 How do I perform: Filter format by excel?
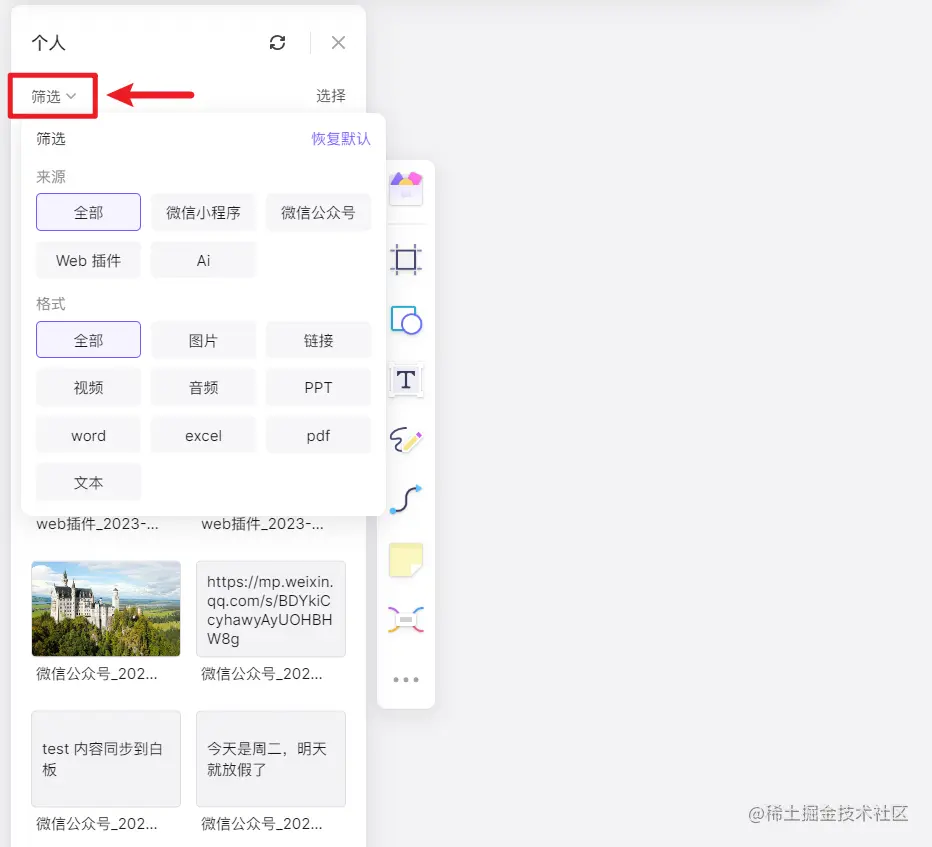(x=203, y=435)
